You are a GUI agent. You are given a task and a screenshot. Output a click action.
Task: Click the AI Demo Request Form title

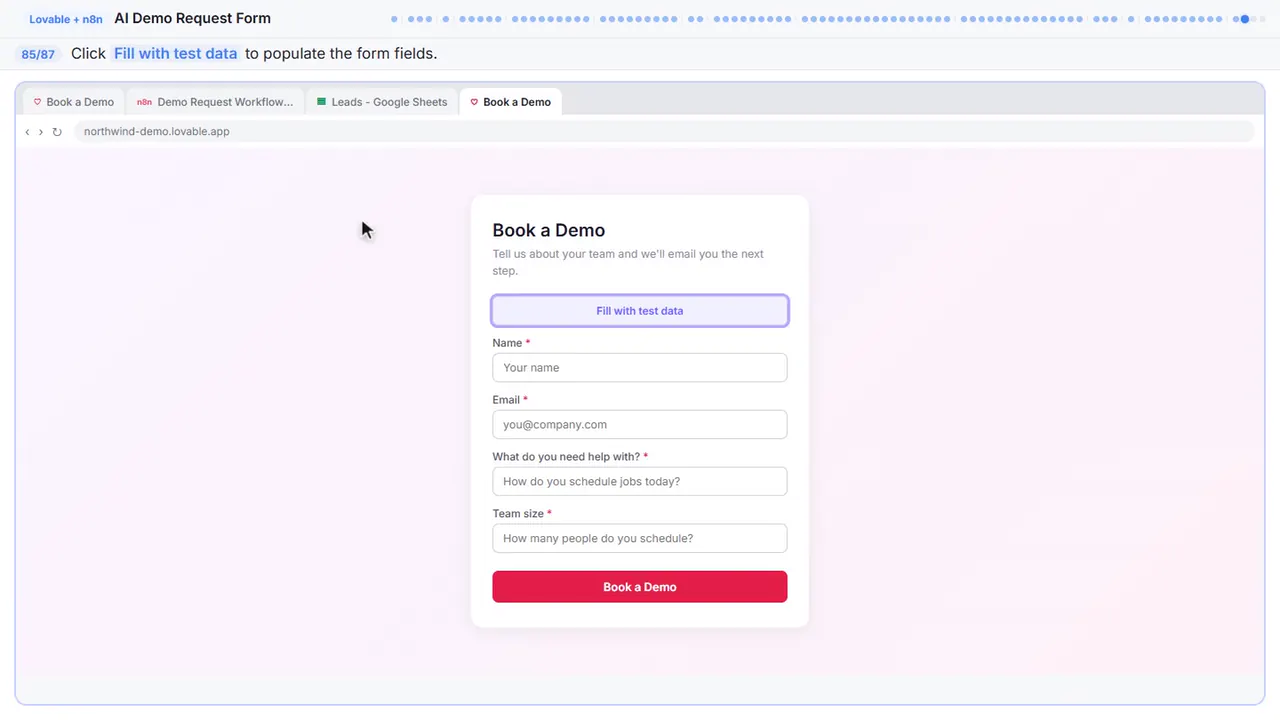193,18
